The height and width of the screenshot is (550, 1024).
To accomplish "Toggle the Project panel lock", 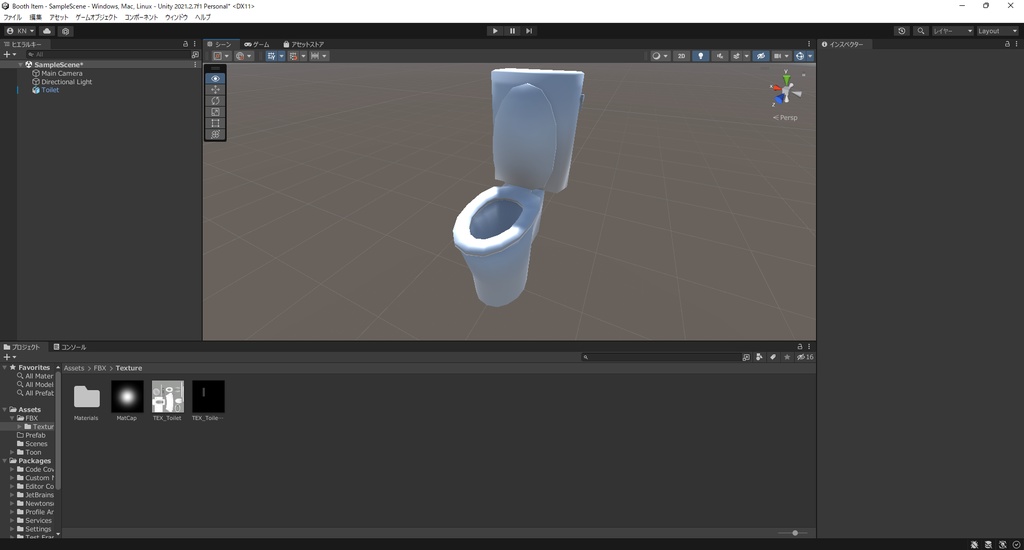I will click(x=799, y=347).
